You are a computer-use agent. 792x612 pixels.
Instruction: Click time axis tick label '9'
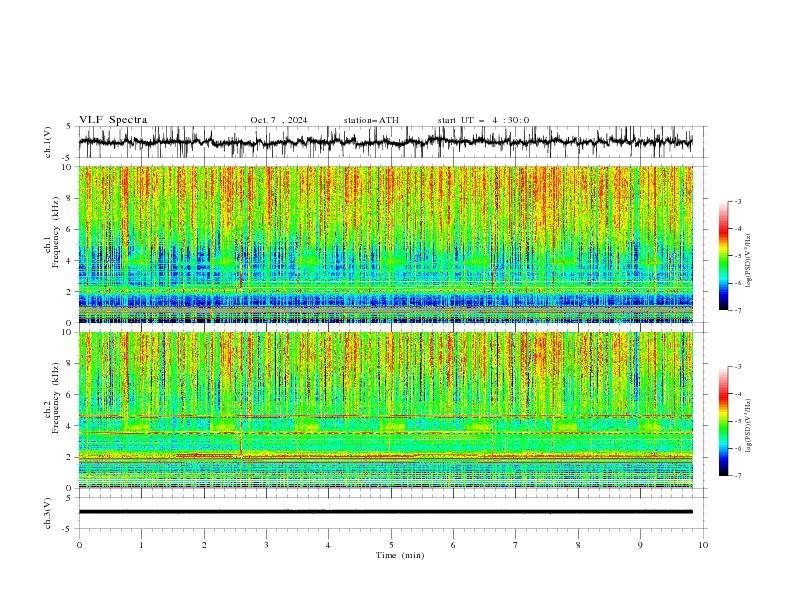640,545
